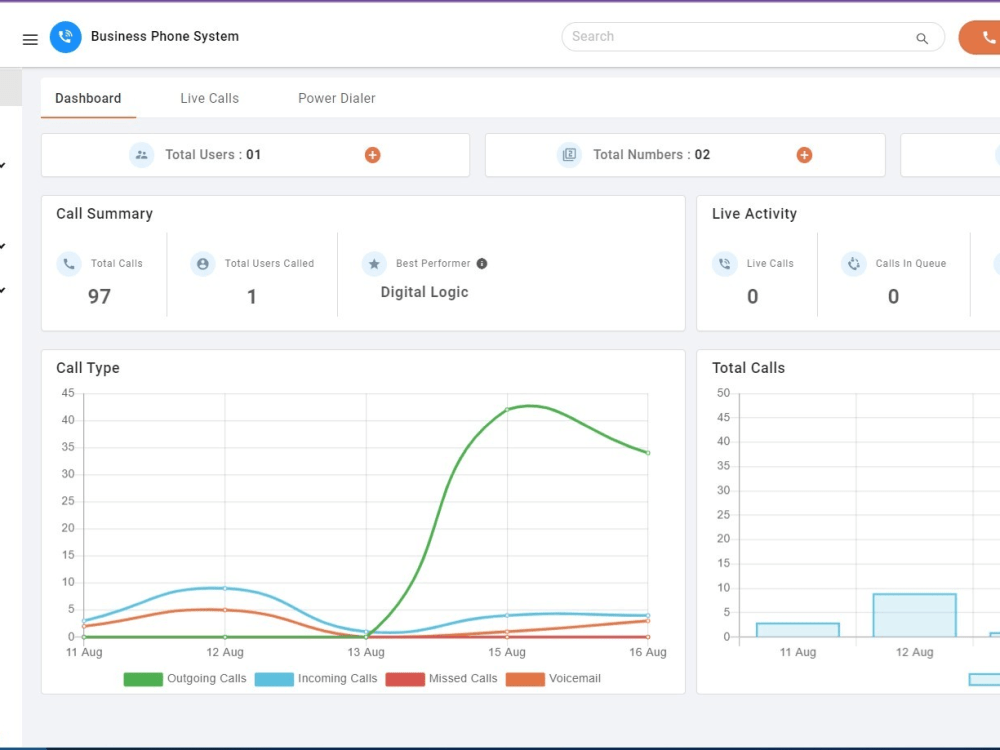Open the hamburger navigation menu
The image size is (1000, 750).
(x=30, y=40)
